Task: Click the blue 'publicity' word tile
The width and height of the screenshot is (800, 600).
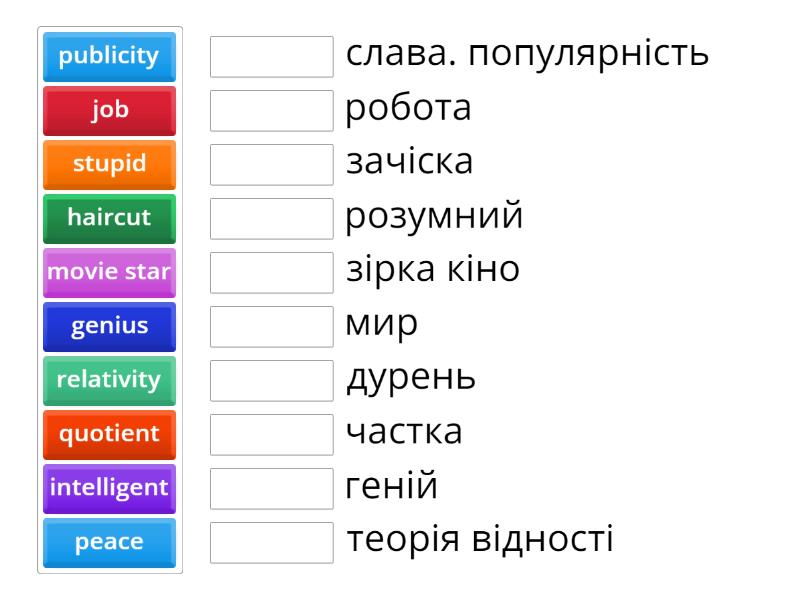Action: [109, 56]
